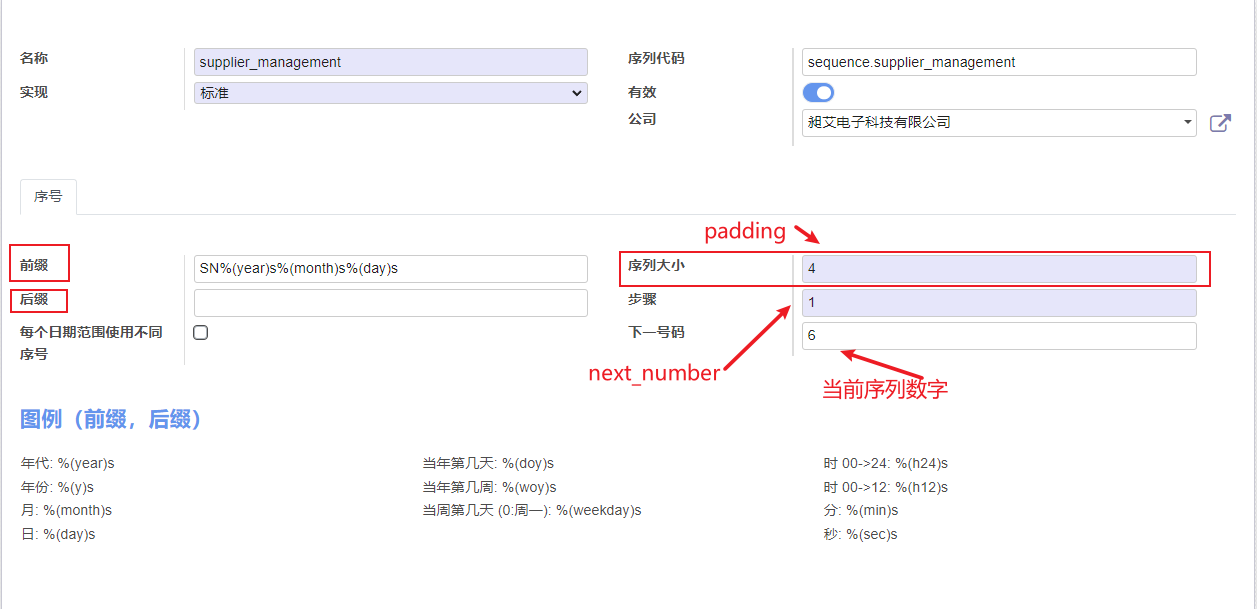Click the 下一号码 field showing 6
Screen dimensions: 1257x609
click(998, 335)
